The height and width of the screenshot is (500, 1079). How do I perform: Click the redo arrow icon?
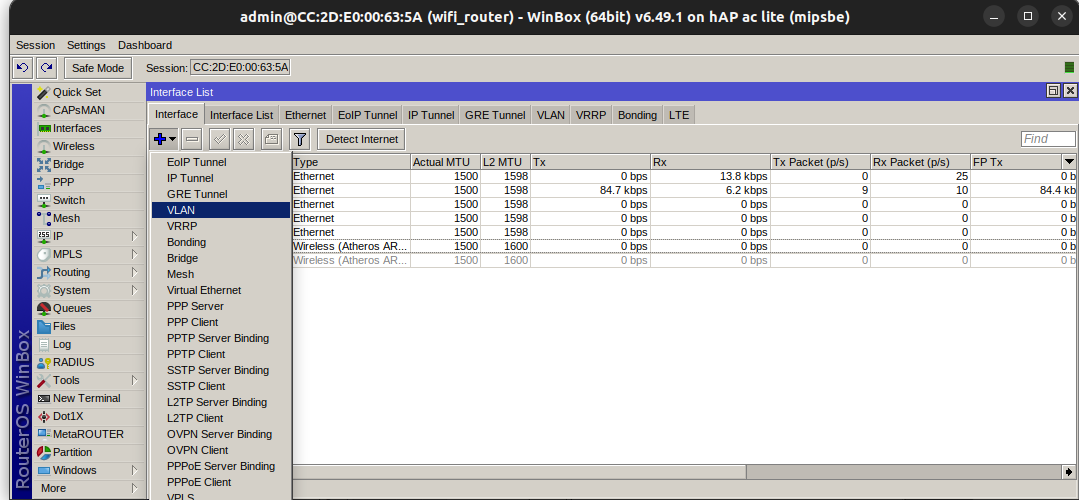[x=46, y=68]
